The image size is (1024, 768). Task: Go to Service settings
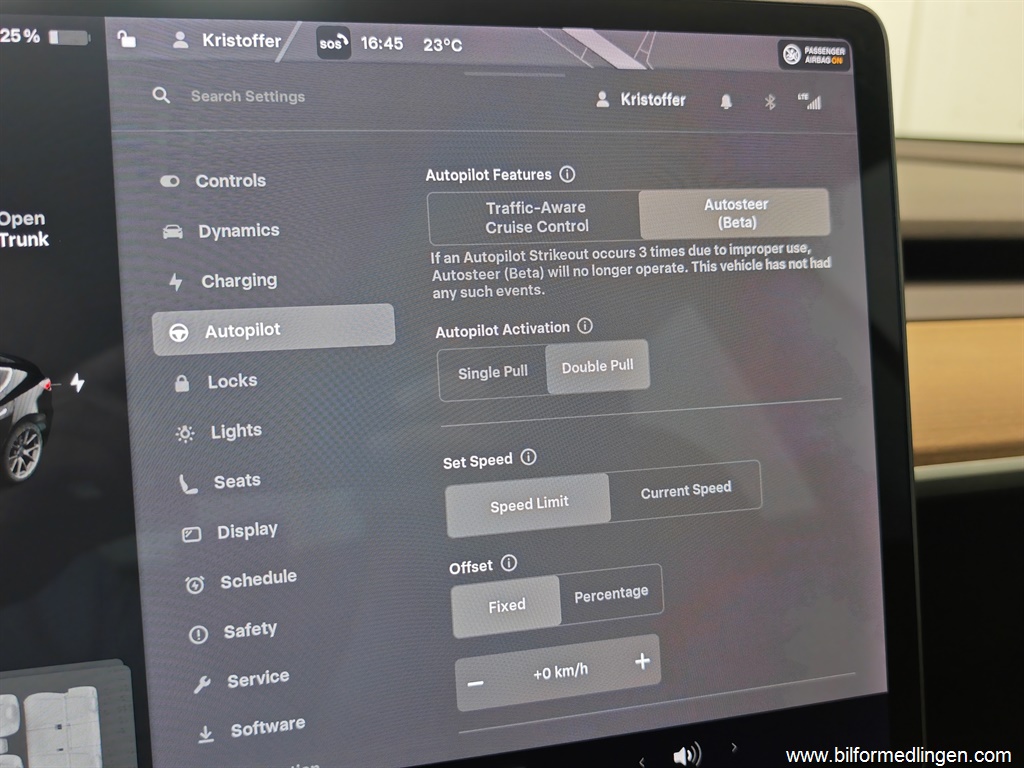241,680
